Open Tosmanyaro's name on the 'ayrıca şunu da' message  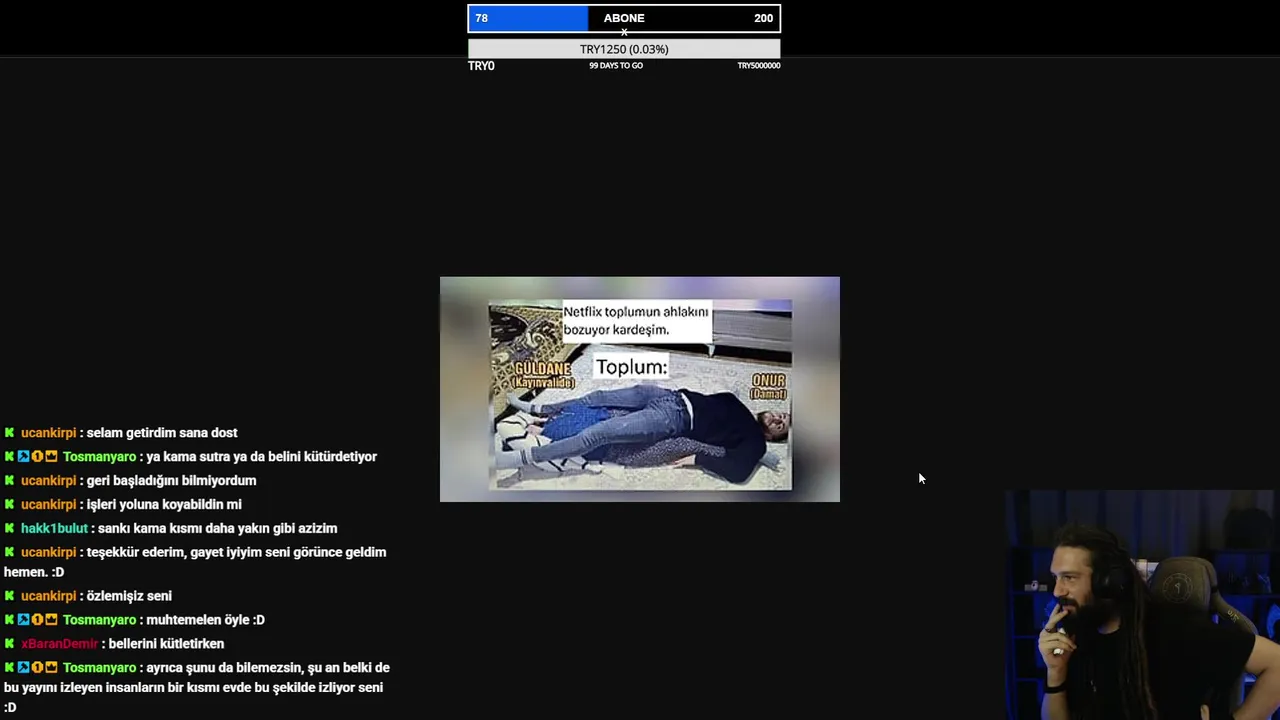(x=99, y=668)
